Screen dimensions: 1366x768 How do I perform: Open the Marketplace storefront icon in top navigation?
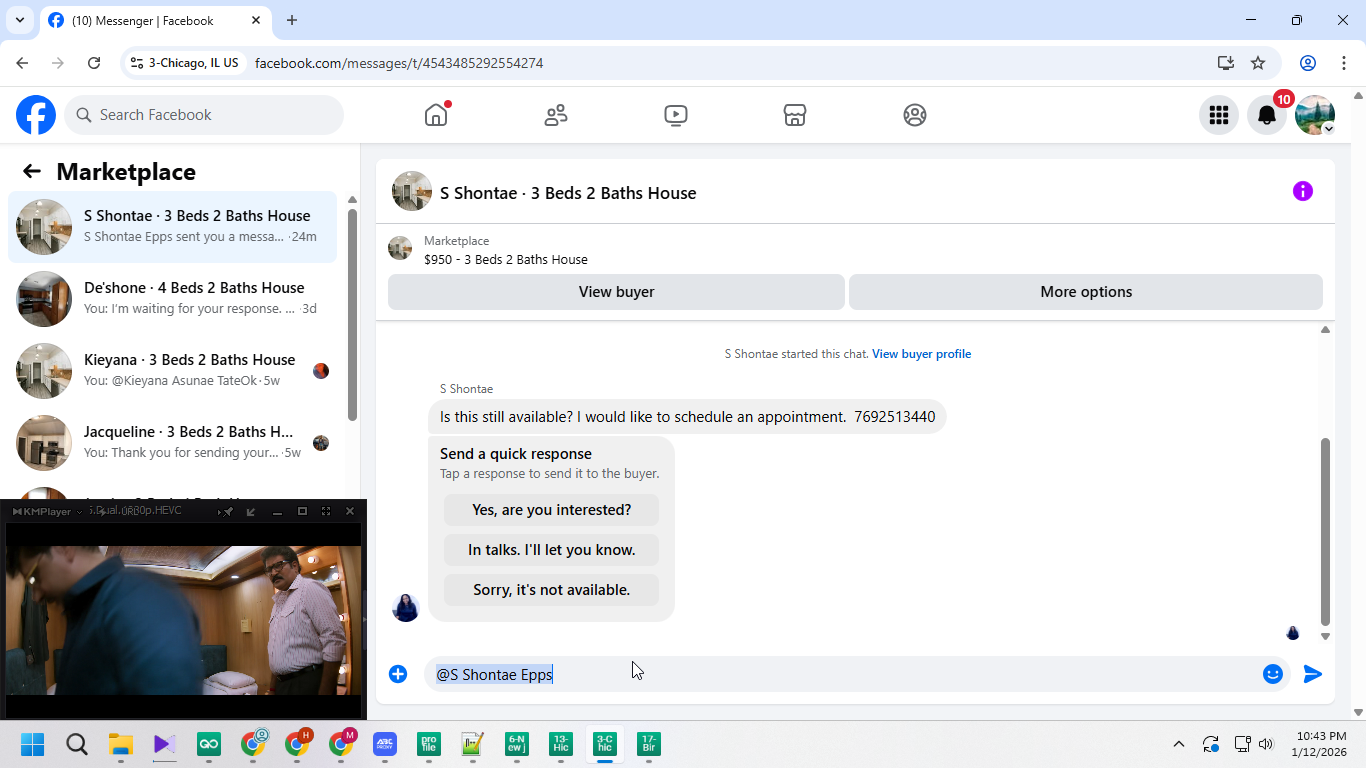tap(795, 115)
